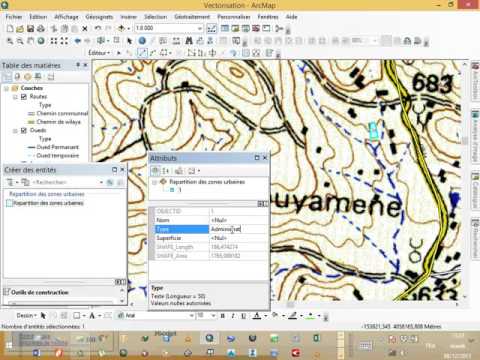The height and width of the screenshot is (360, 480).
Task: Activate the Straight Segment tool on Editor toolbar
Action: (142, 53)
